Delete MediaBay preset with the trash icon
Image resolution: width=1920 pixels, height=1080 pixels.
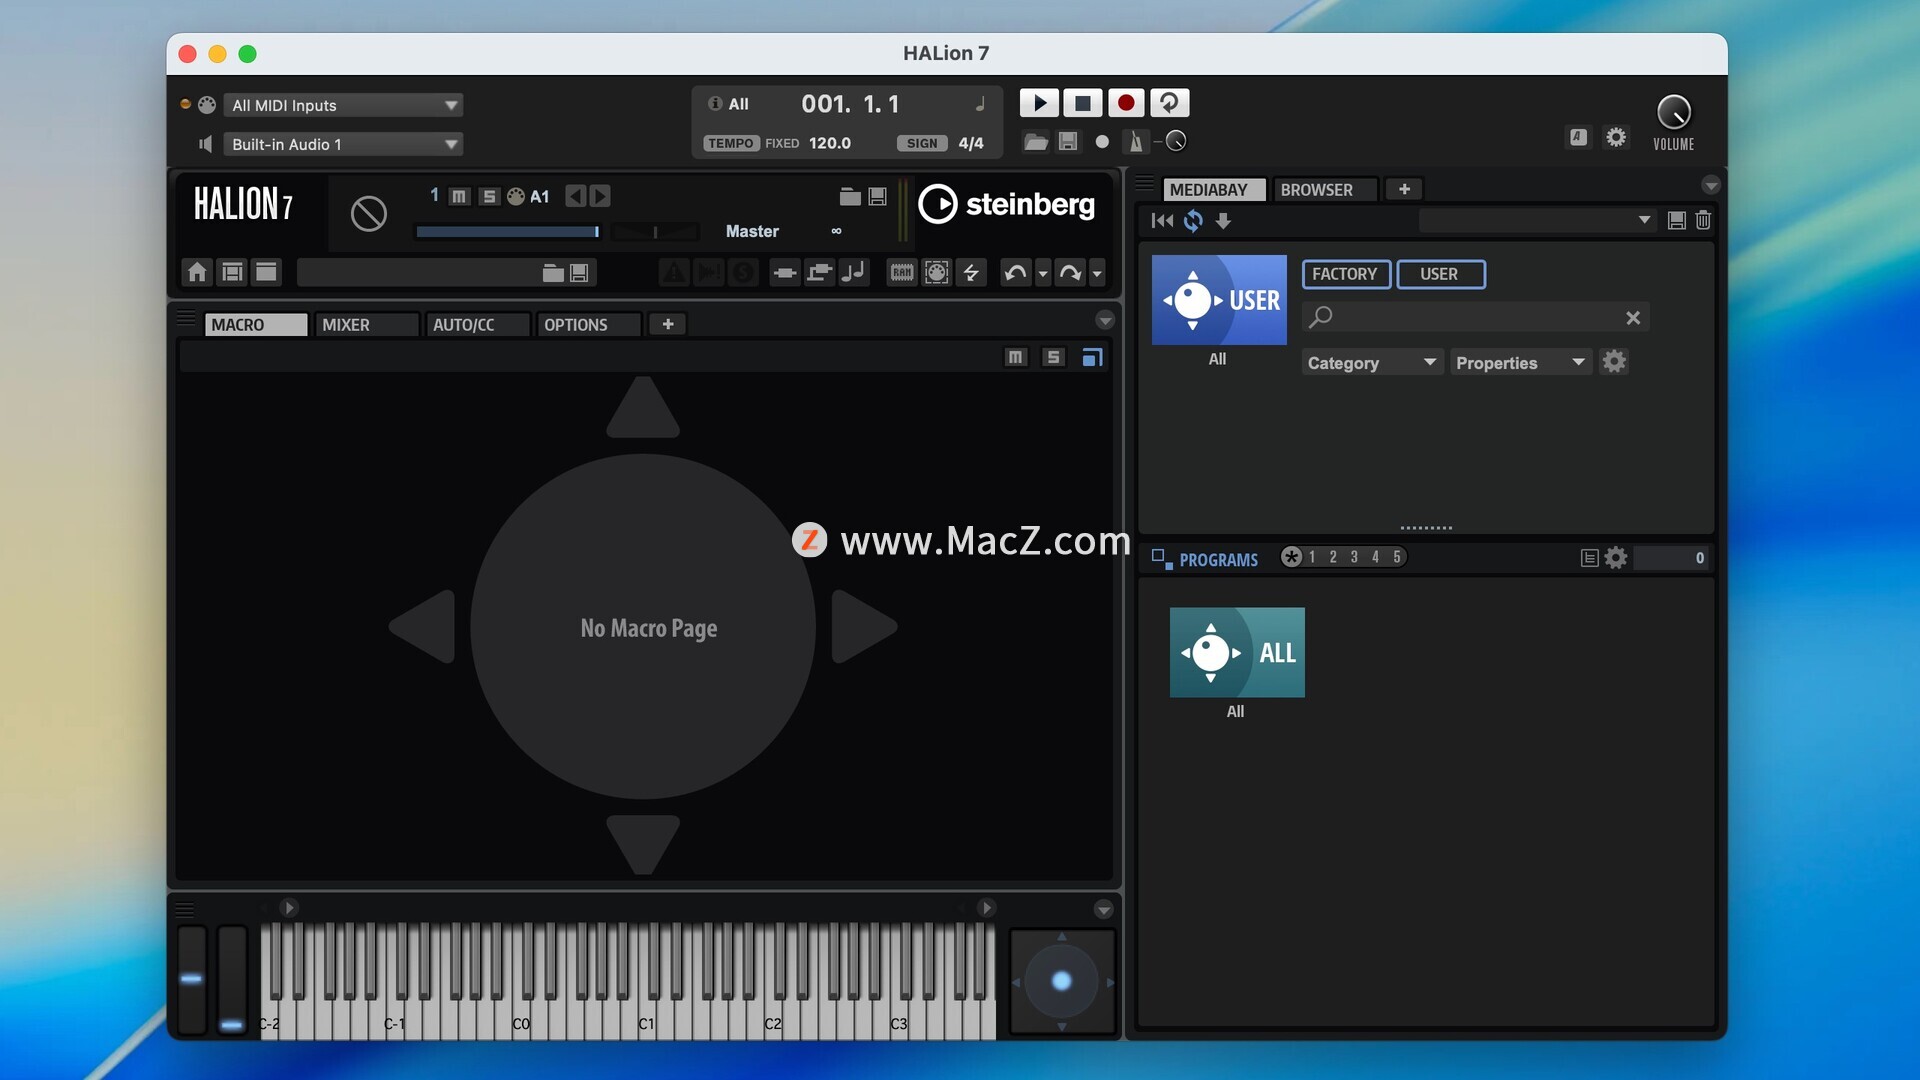(1703, 221)
